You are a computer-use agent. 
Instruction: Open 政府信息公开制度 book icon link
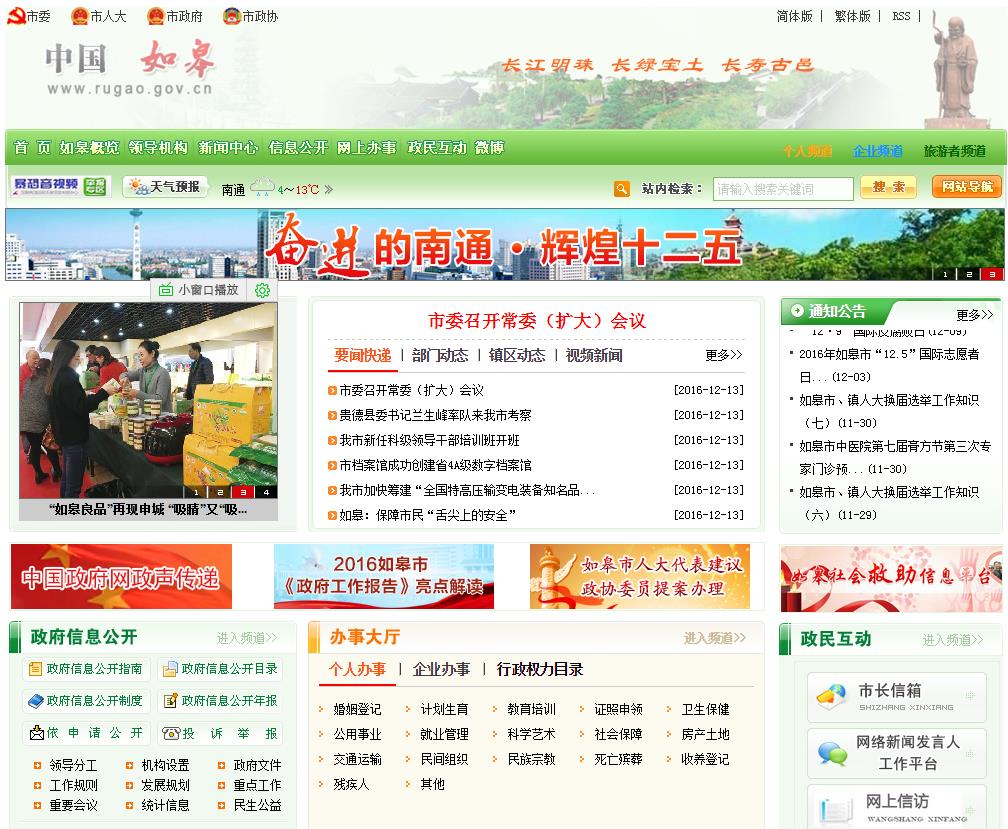[x=86, y=701]
